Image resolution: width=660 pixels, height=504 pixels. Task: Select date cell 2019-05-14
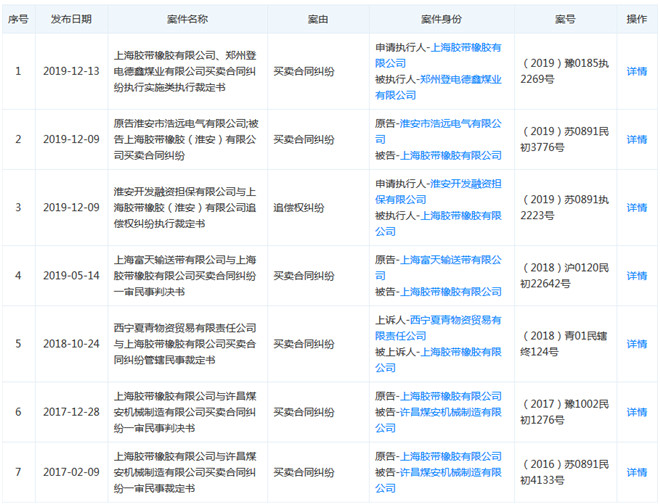click(x=71, y=276)
